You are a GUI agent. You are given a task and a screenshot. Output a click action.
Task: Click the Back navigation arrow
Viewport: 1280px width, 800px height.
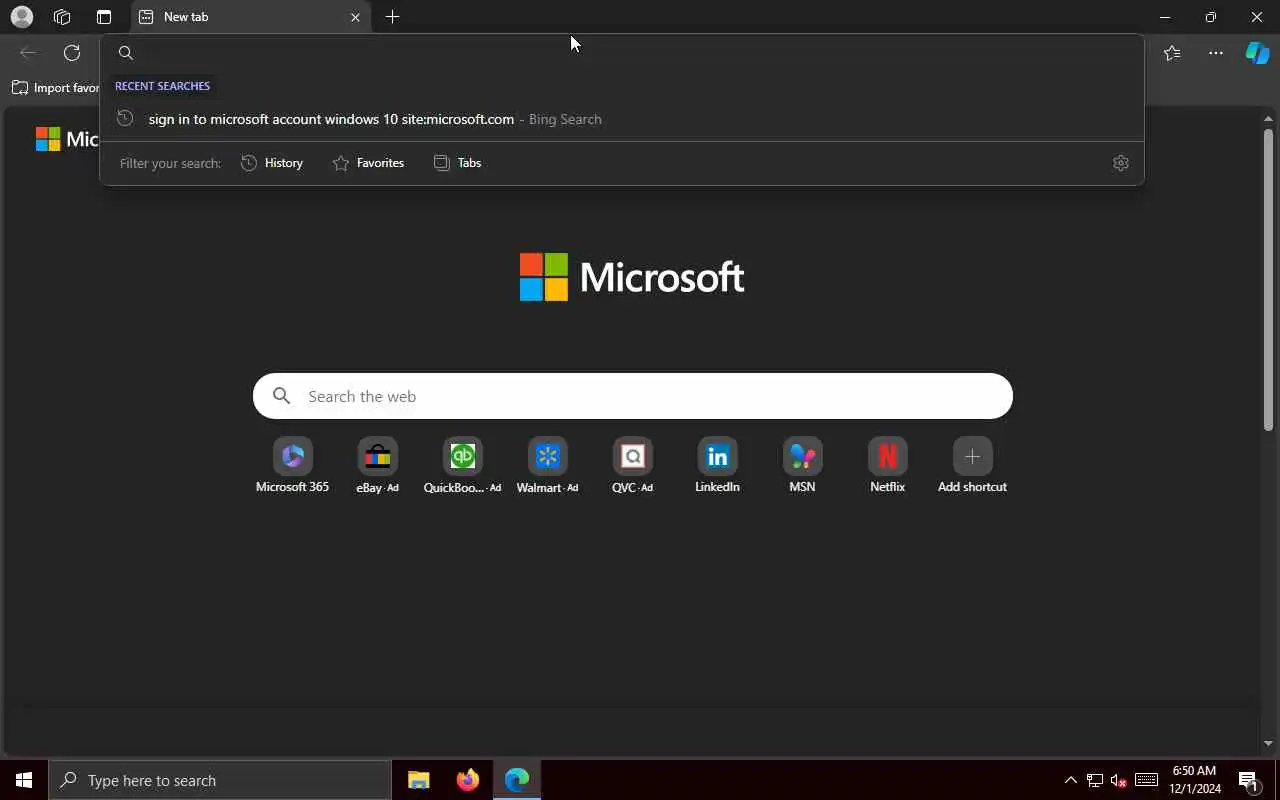tap(28, 53)
